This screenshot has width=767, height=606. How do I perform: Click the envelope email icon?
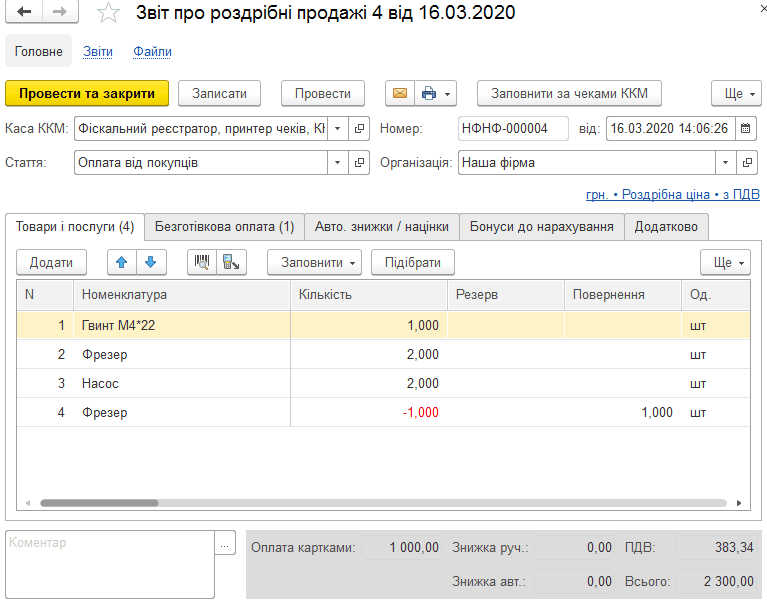coord(400,93)
